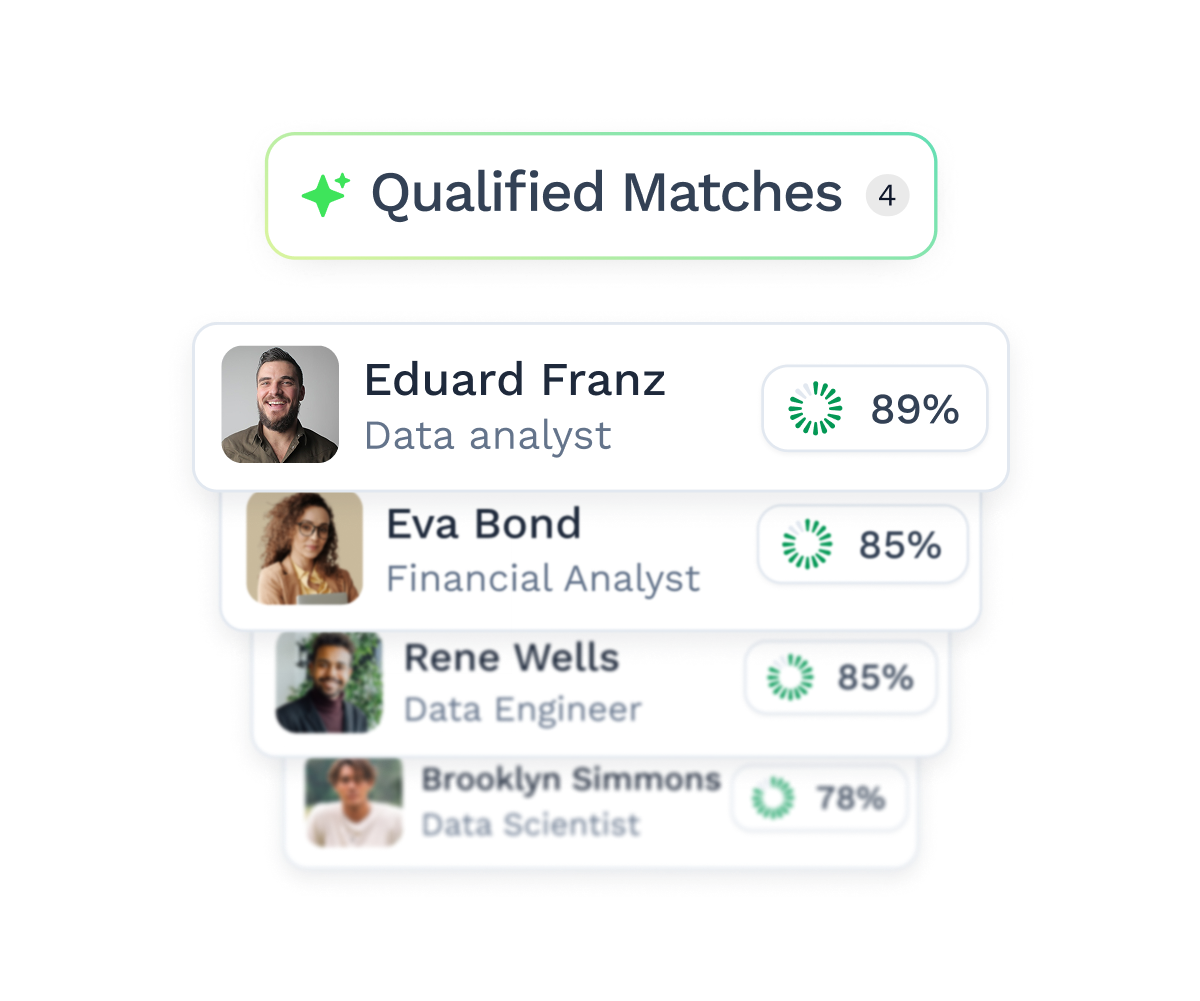
Task: Open Eva Bond's profile photo
Action: pyautogui.click(x=304, y=547)
